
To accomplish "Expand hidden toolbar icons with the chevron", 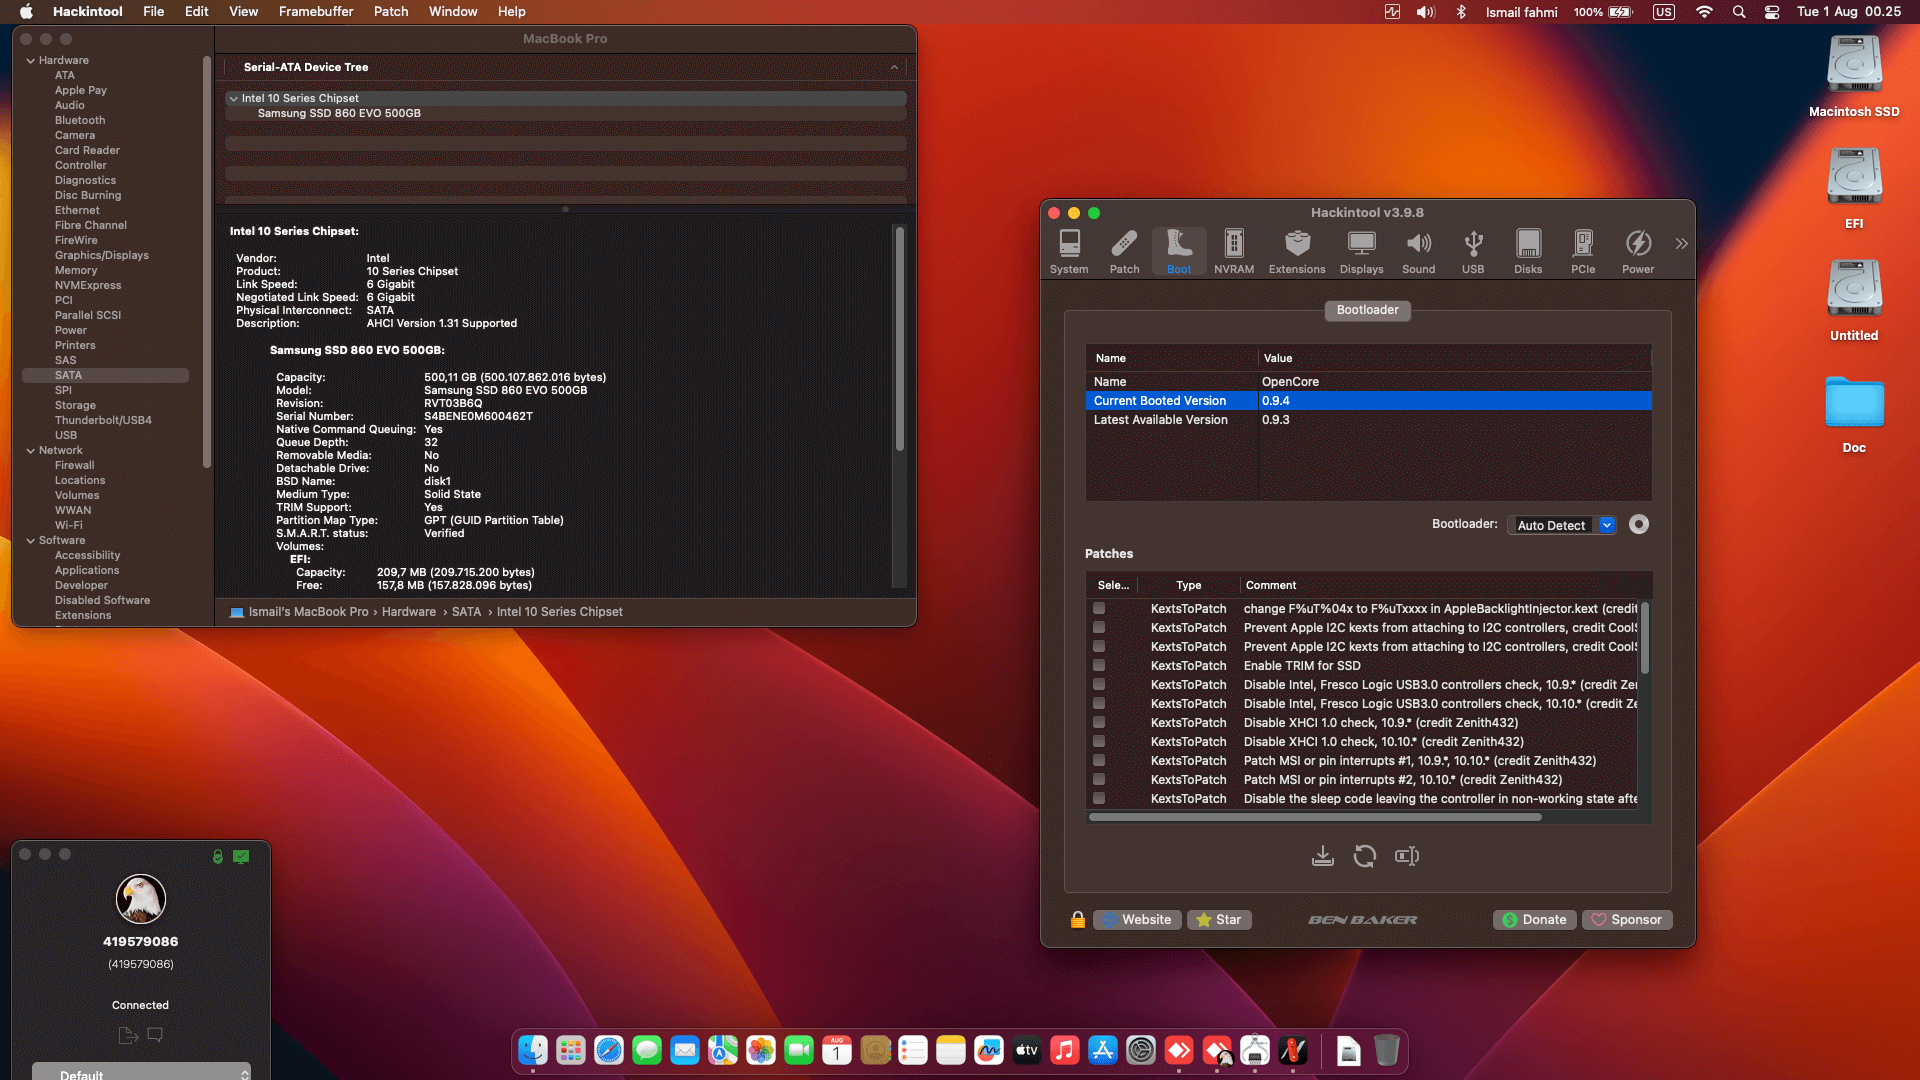I will click(x=1681, y=243).
